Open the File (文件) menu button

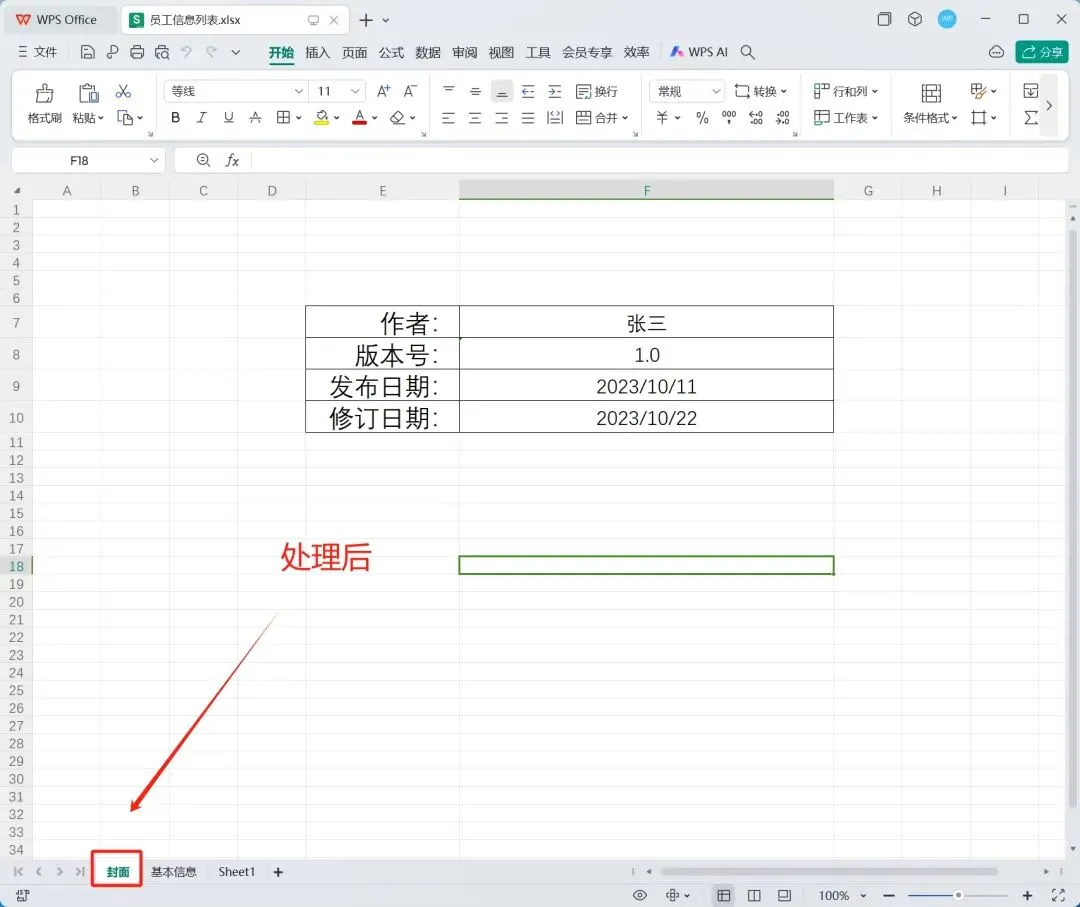pos(38,52)
